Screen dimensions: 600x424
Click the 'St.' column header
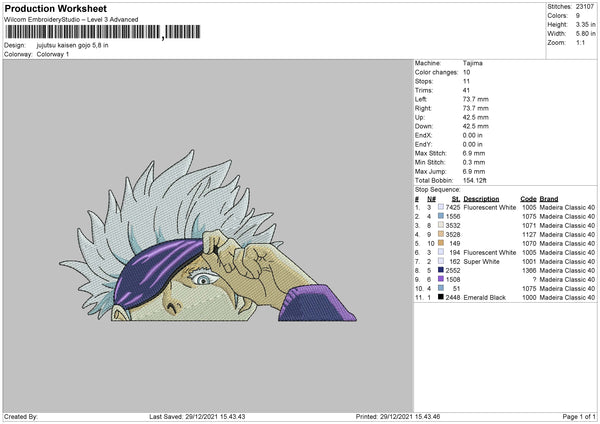456,199
